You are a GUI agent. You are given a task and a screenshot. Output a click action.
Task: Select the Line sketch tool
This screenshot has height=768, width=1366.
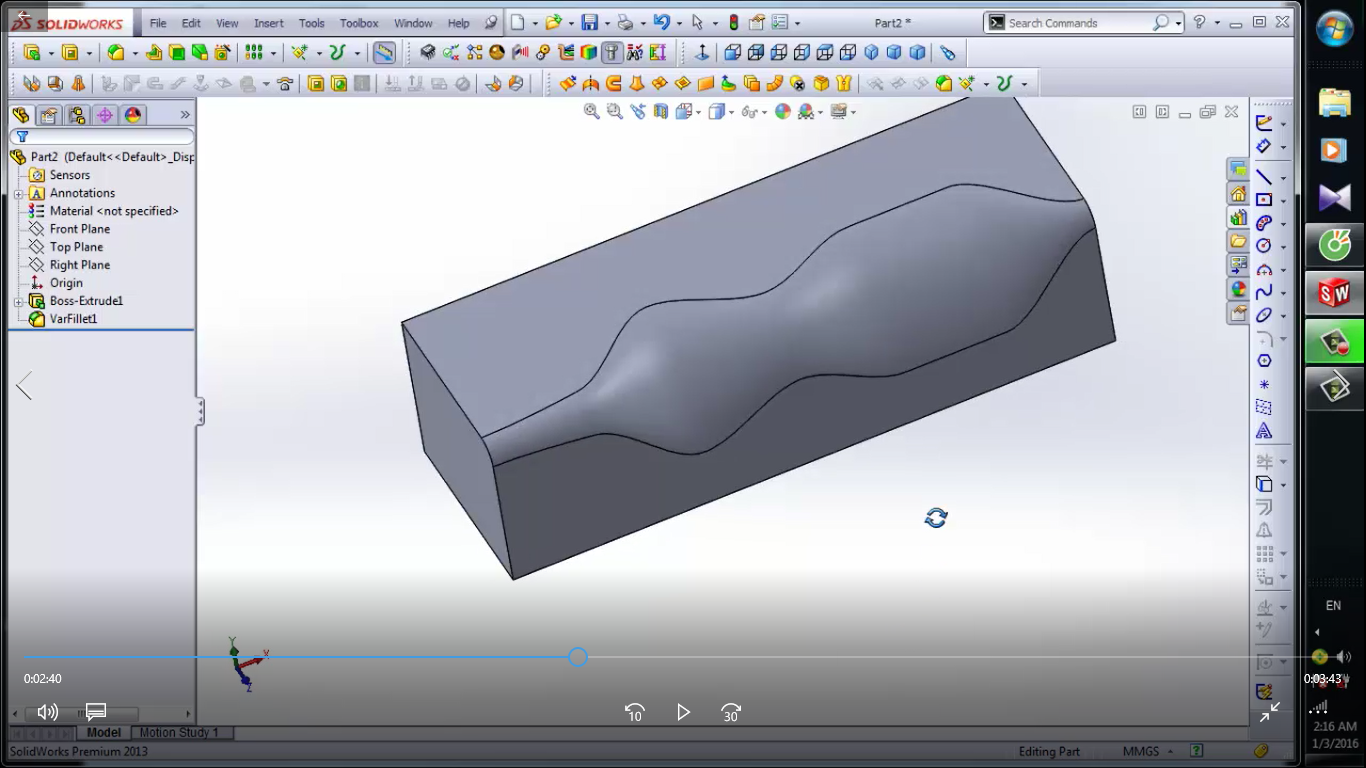1264,177
